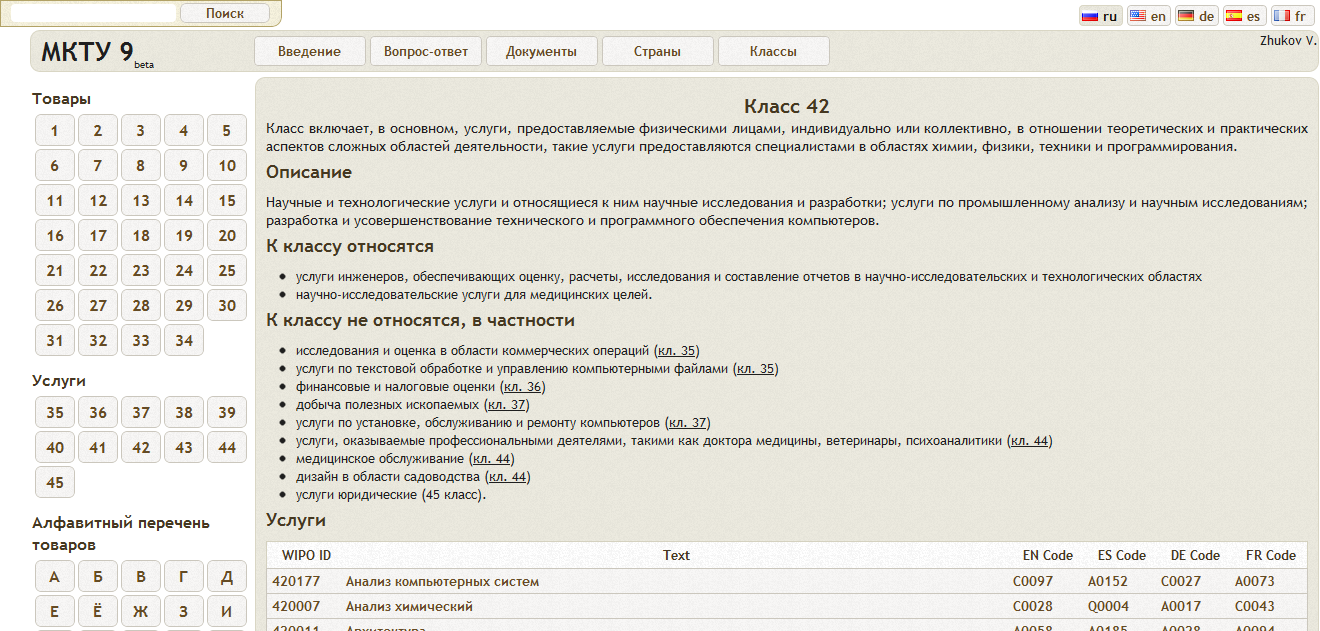Click the Класс 42 heading

pos(787,106)
